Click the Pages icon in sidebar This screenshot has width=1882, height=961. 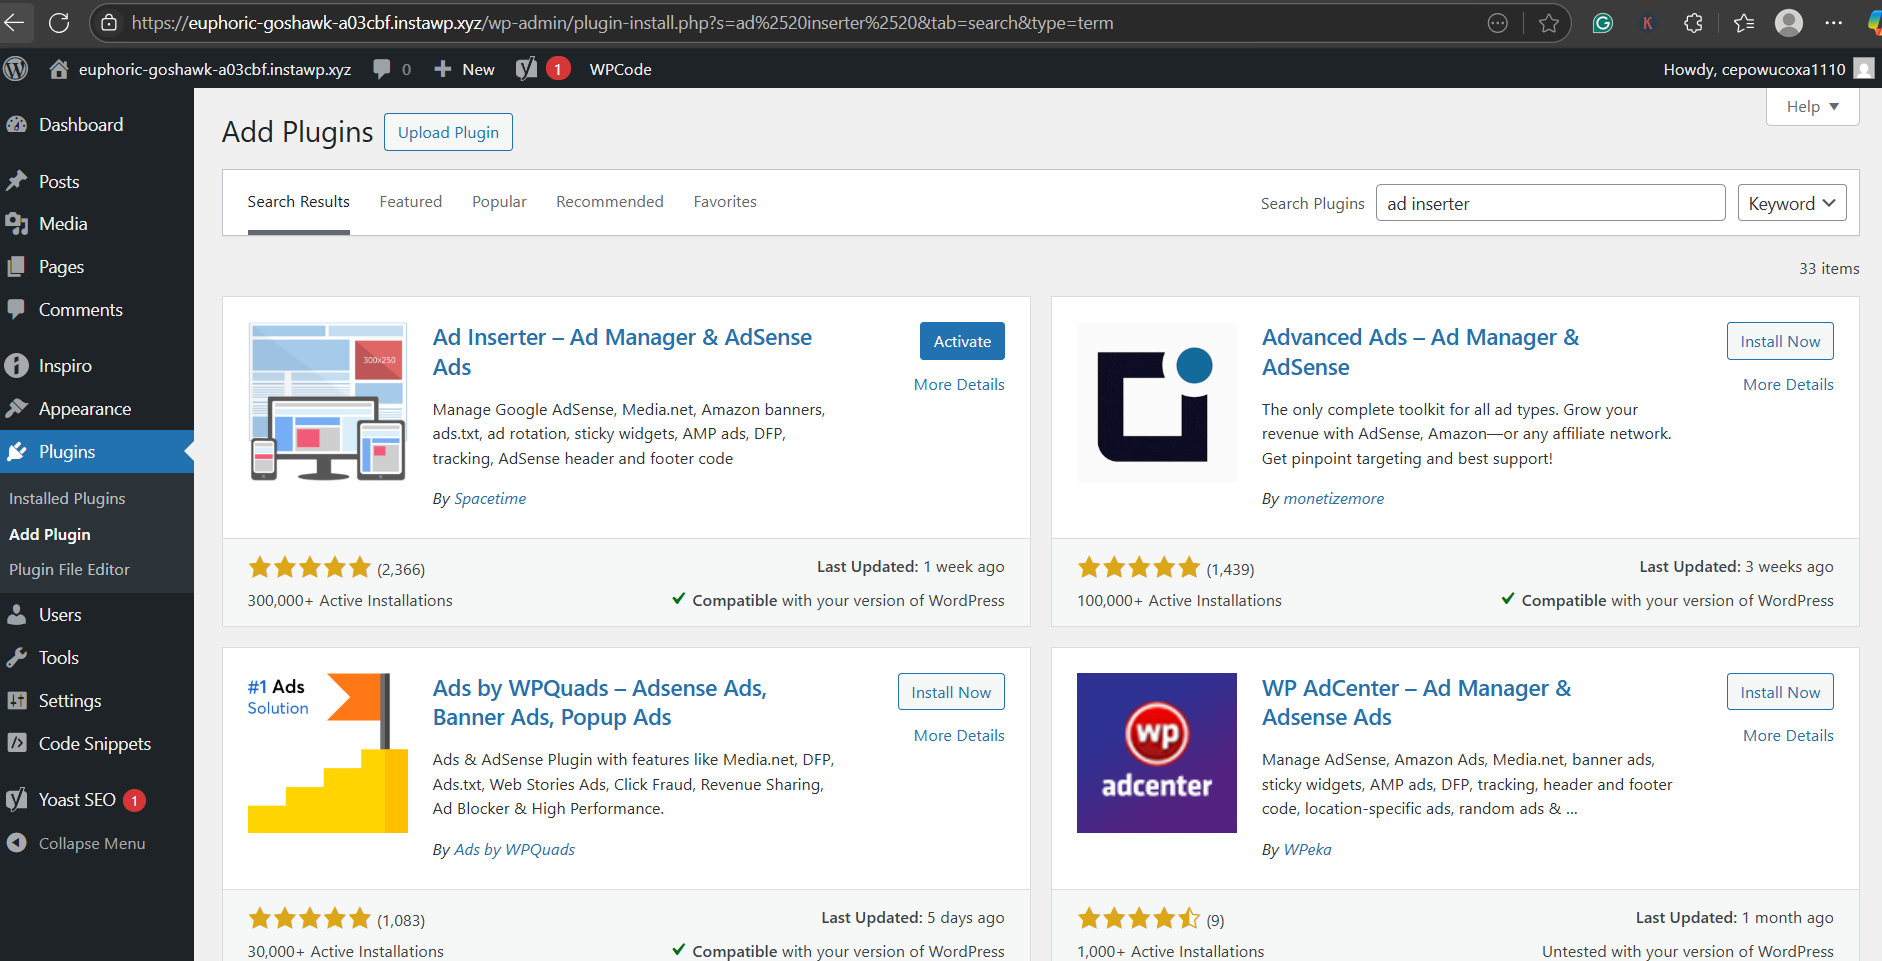(x=17, y=267)
